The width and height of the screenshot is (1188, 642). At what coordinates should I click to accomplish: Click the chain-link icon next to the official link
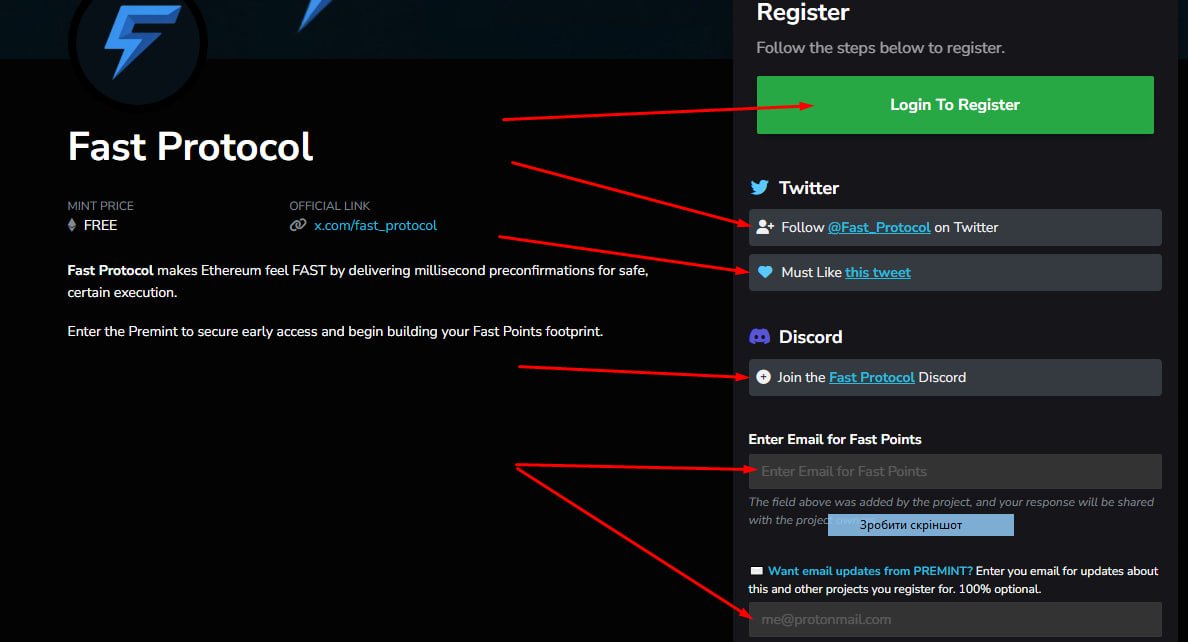point(298,225)
